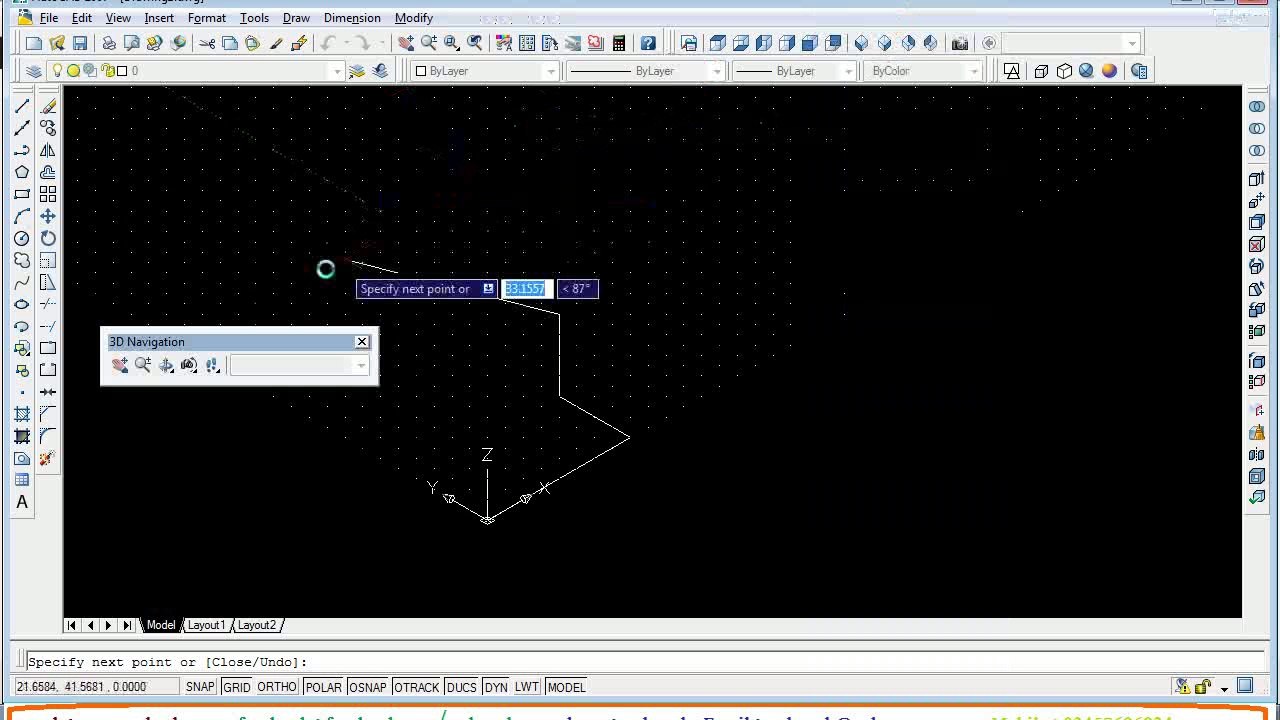Select the Ellipse draw tool
Viewport: 1280px width, 720px height.
(22, 304)
